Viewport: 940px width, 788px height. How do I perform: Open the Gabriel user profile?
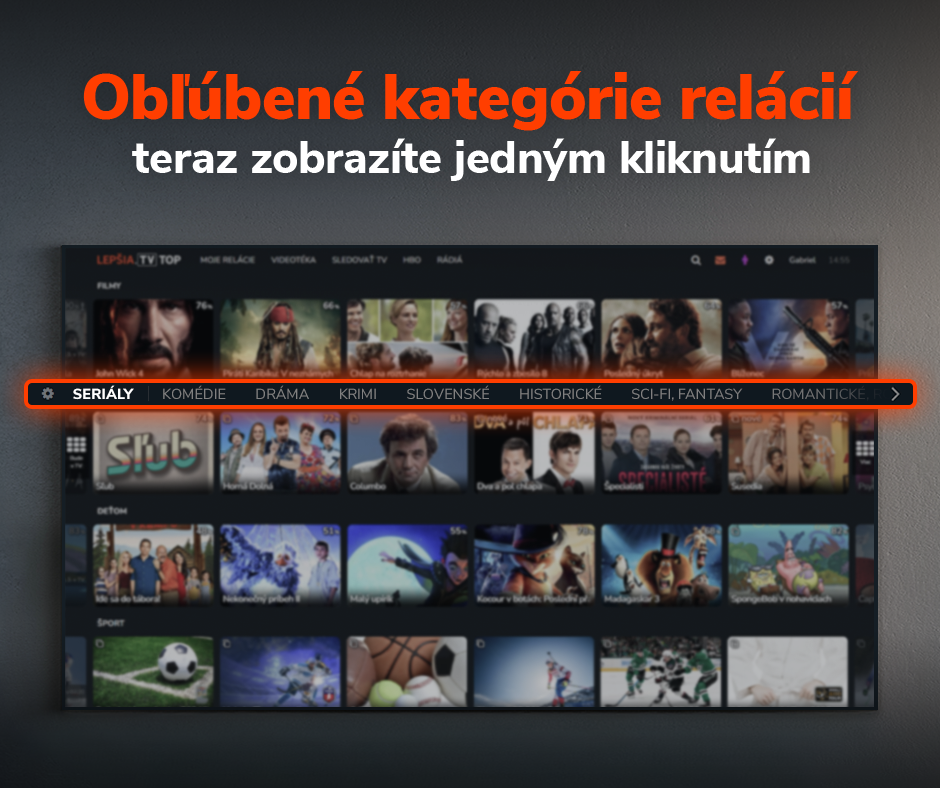(x=802, y=260)
